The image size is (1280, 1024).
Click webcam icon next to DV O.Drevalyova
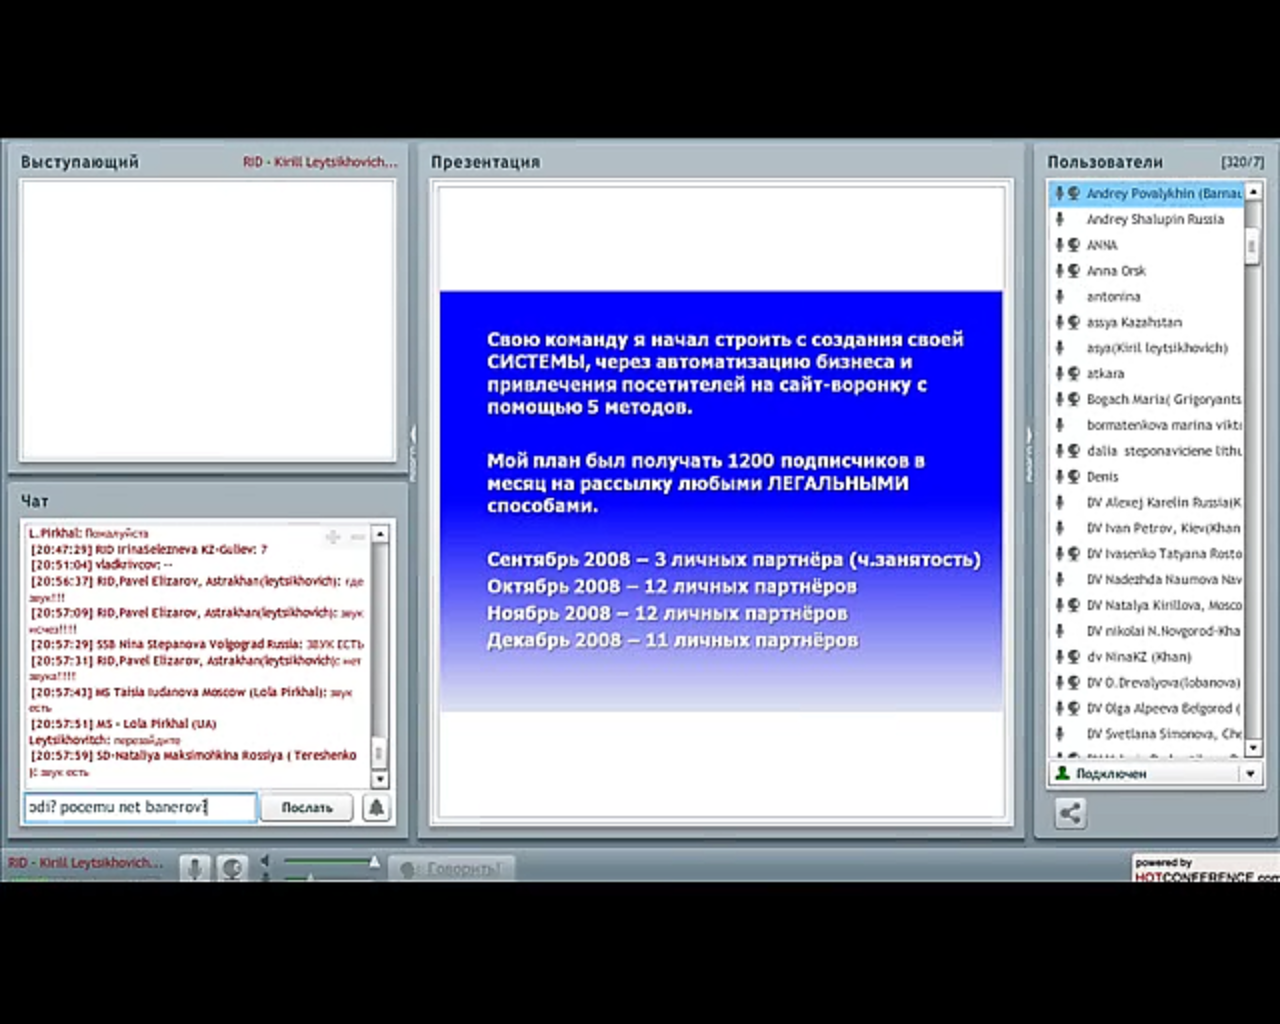point(1073,683)
